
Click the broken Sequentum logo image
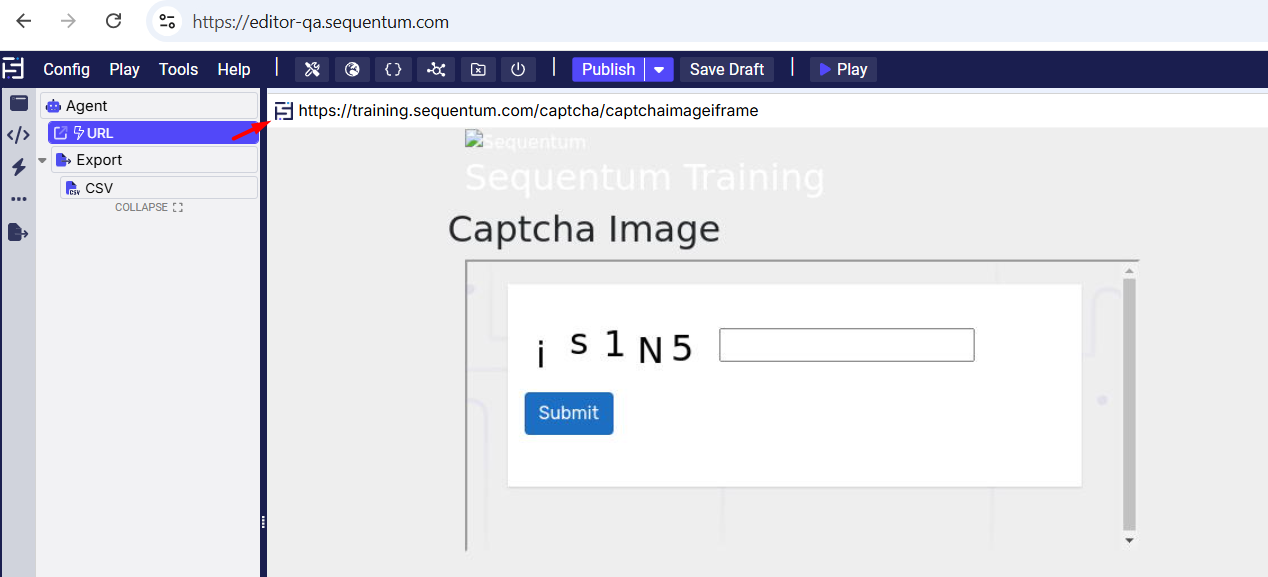point(525,141)
